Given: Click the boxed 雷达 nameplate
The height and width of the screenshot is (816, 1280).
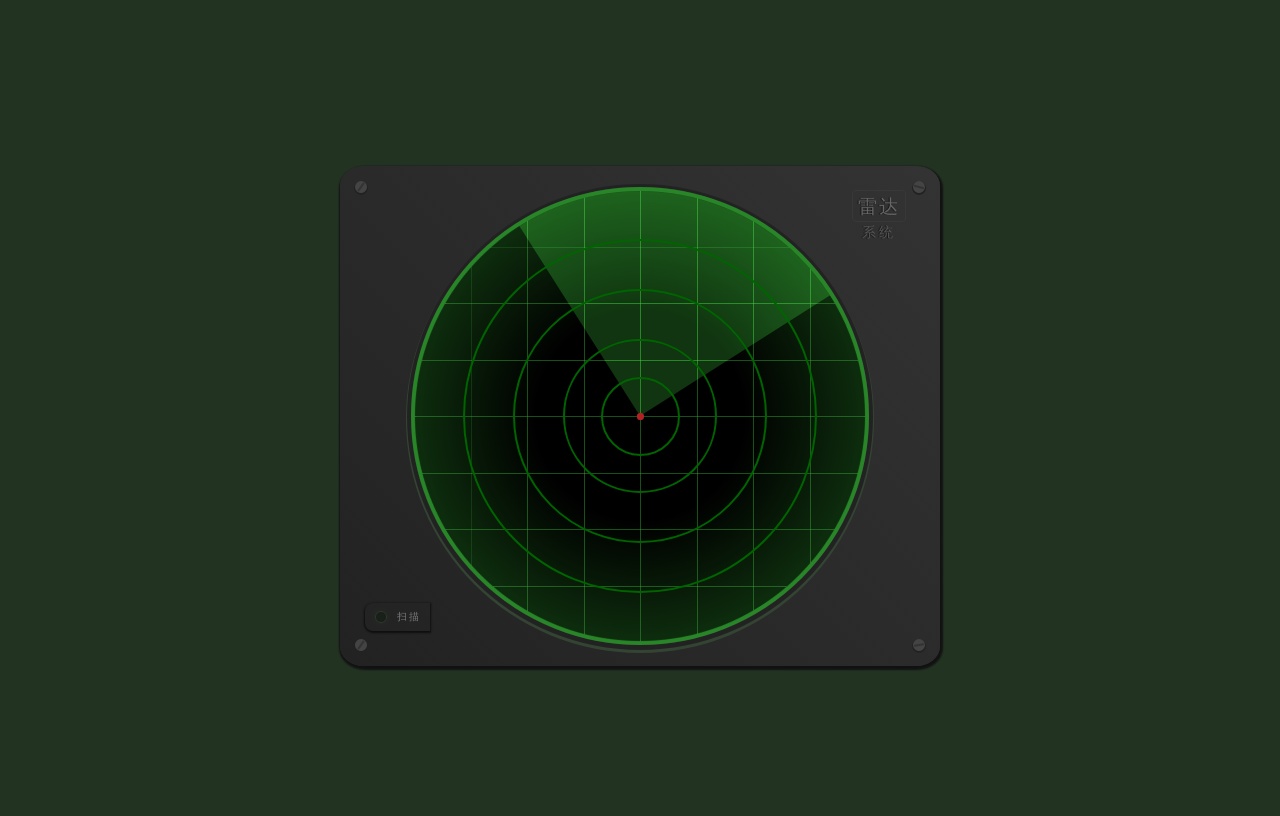Looking at the screenshot, I should click(878, 206).
